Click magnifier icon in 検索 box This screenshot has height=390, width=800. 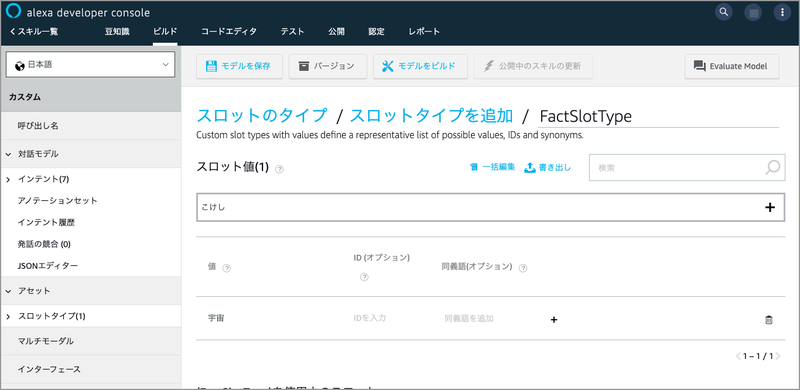pos(773,167)
